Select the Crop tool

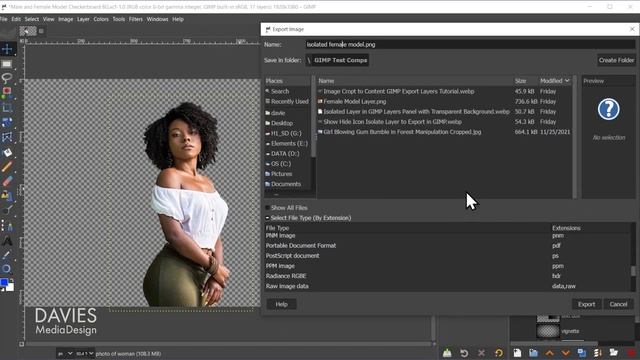(x=7, y=107)
